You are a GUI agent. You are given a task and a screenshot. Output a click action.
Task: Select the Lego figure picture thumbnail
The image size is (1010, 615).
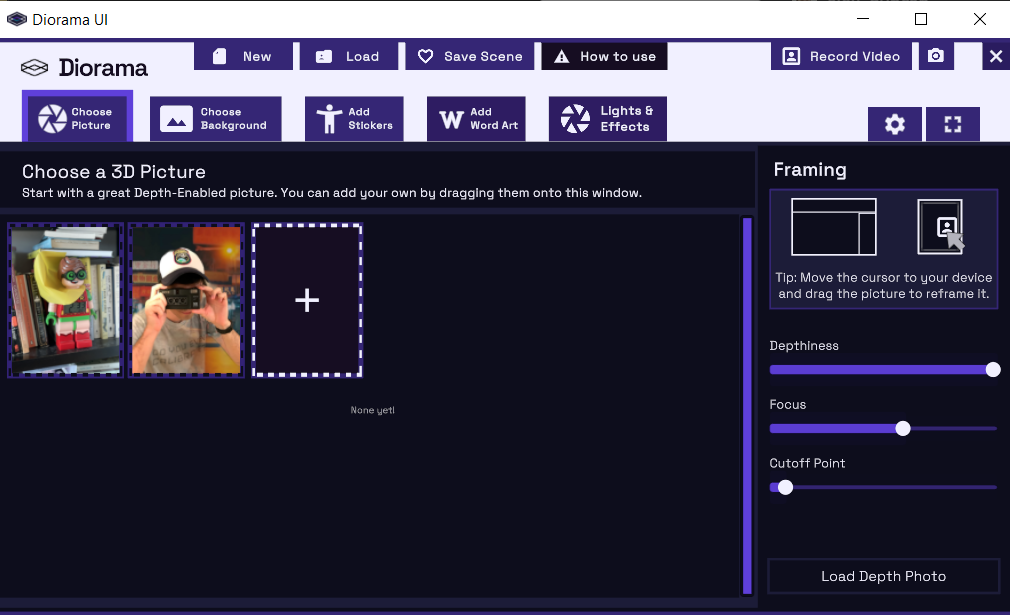pyautogui.click(x=66, y=300)
